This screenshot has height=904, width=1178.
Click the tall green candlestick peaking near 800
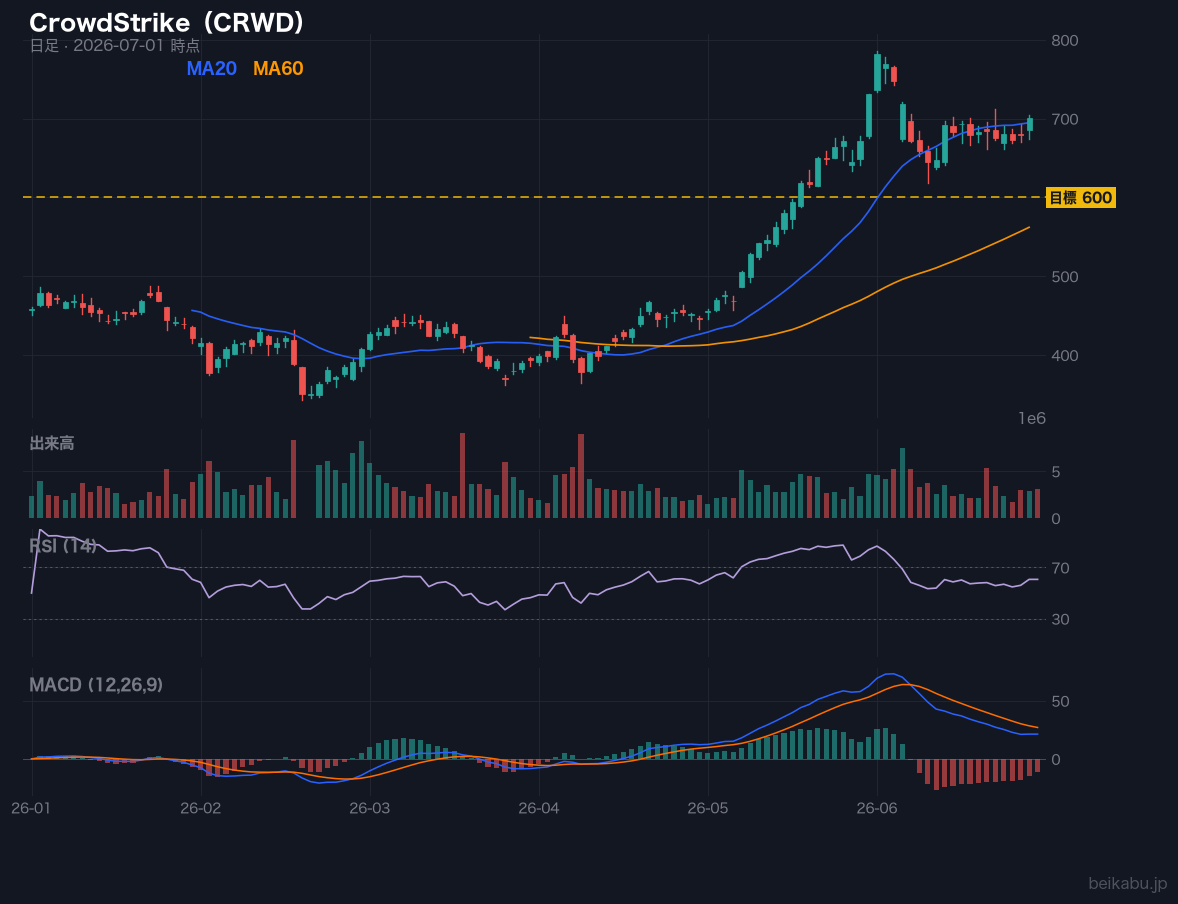877,72
